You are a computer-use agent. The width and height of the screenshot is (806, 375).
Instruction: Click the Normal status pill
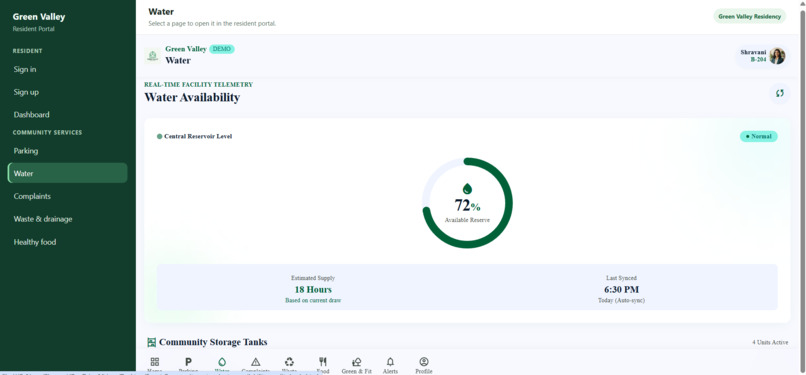coord(758,137)
